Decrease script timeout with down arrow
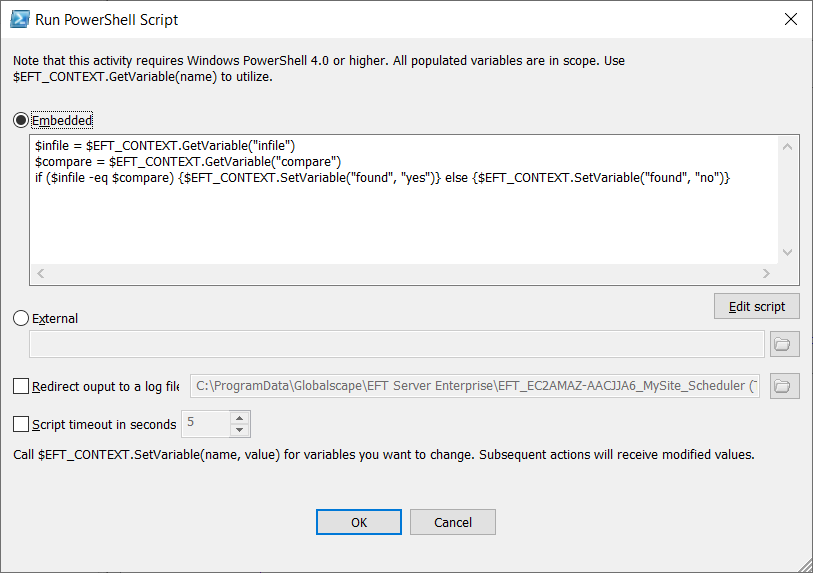This screenshot has height=573, width=813. coord(239,431)
